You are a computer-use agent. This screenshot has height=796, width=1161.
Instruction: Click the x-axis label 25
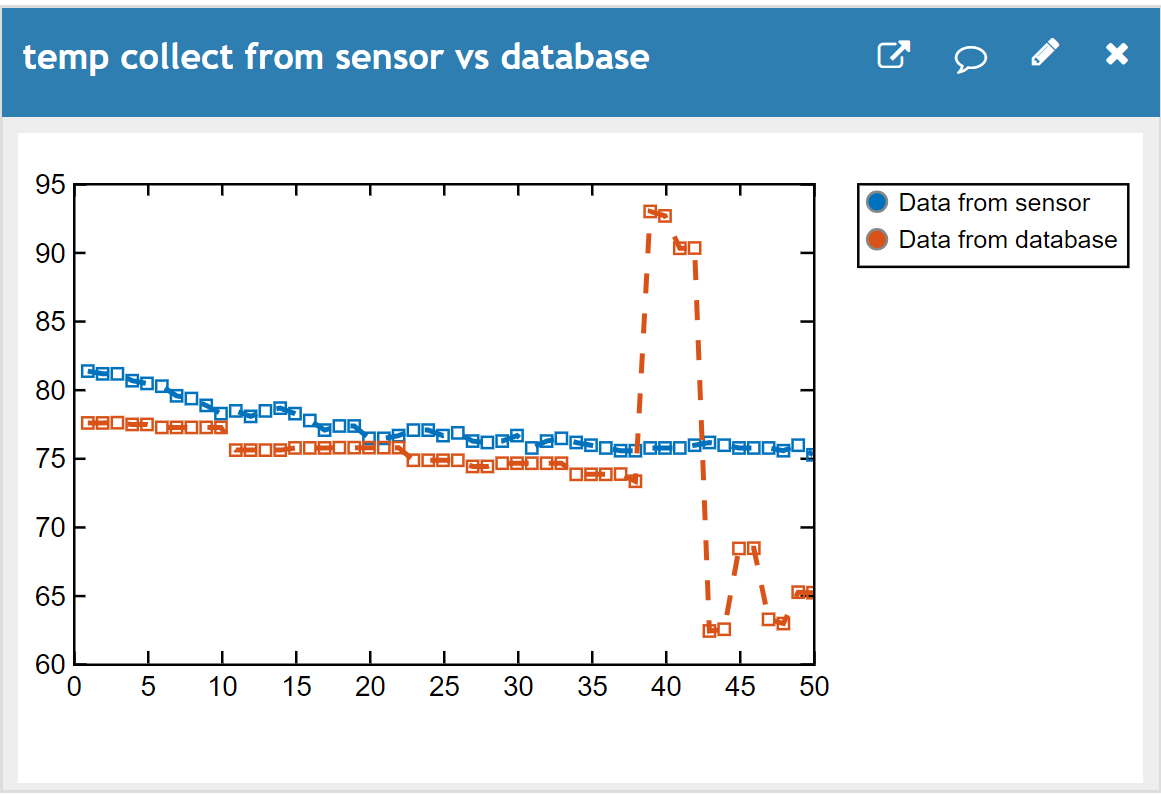(x=444, y=686)
